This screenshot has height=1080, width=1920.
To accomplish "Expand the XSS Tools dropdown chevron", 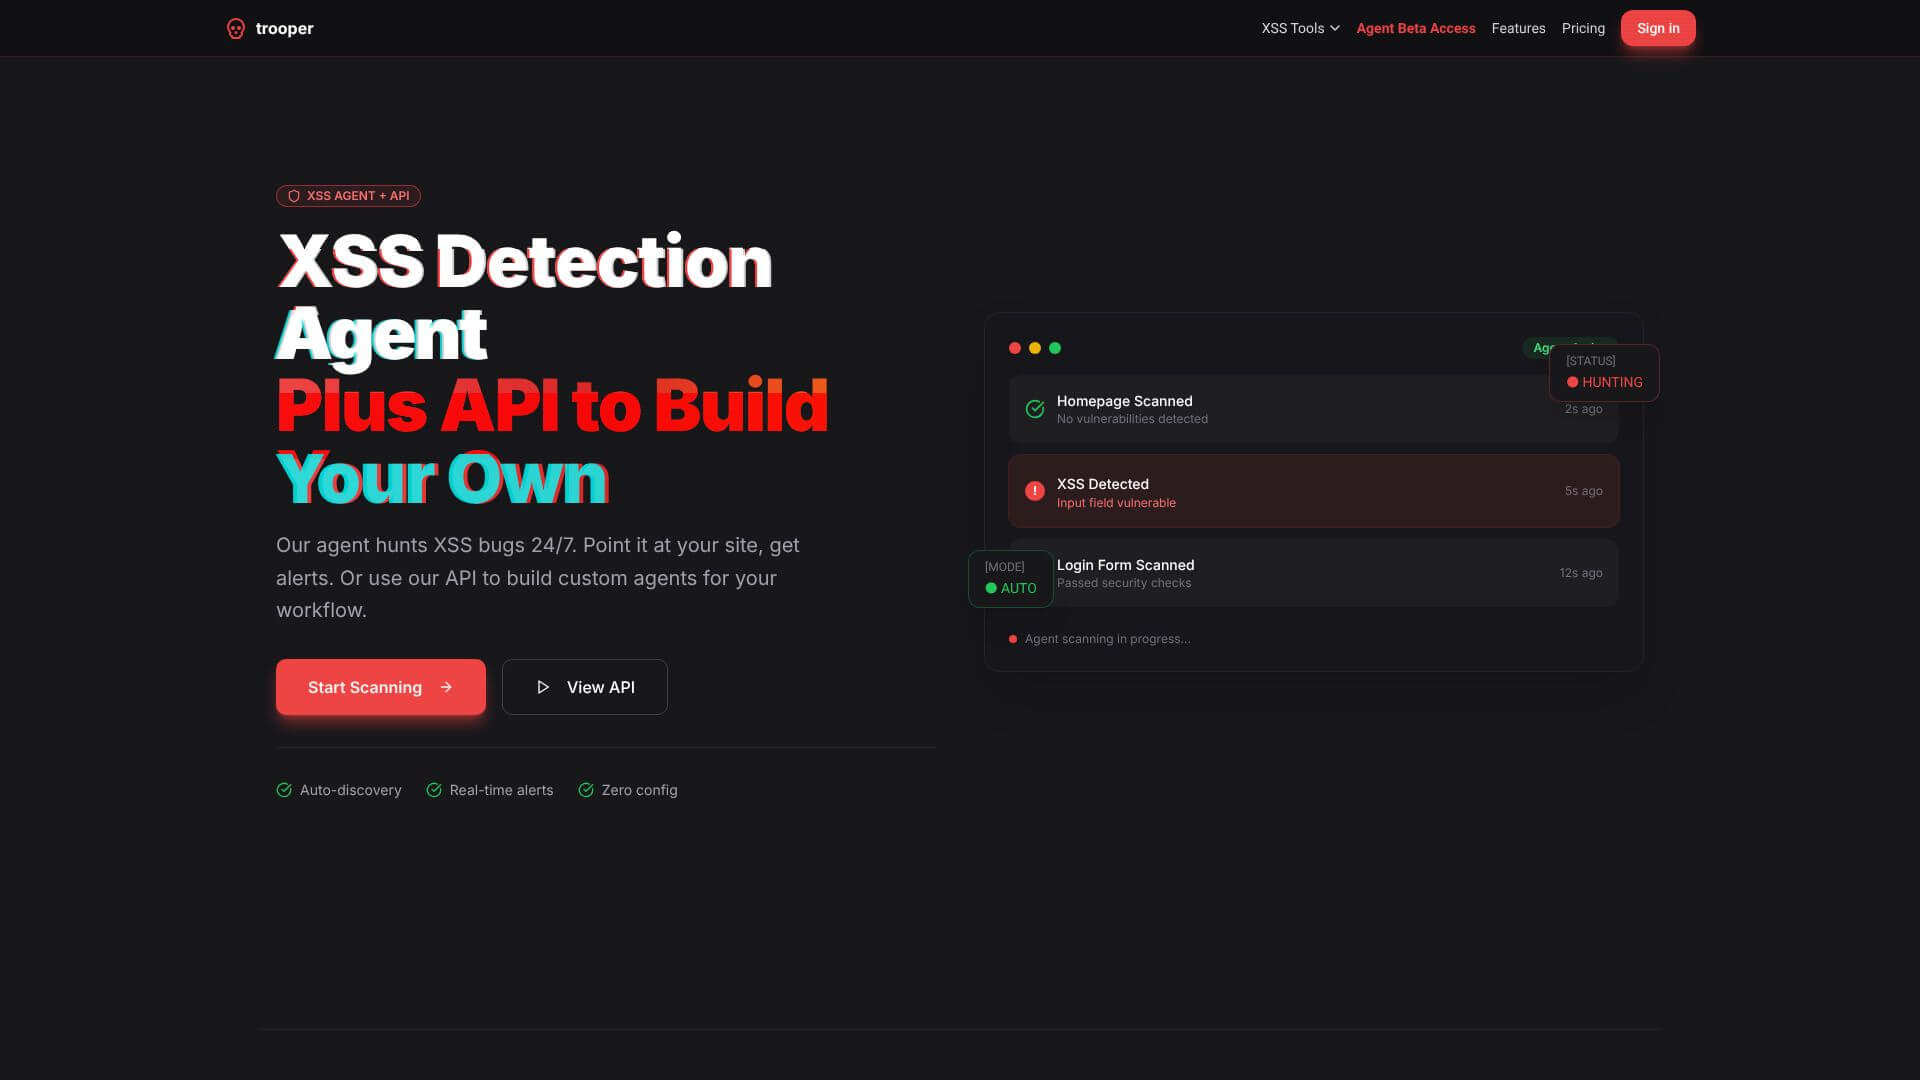I will tap(1335, 29).
